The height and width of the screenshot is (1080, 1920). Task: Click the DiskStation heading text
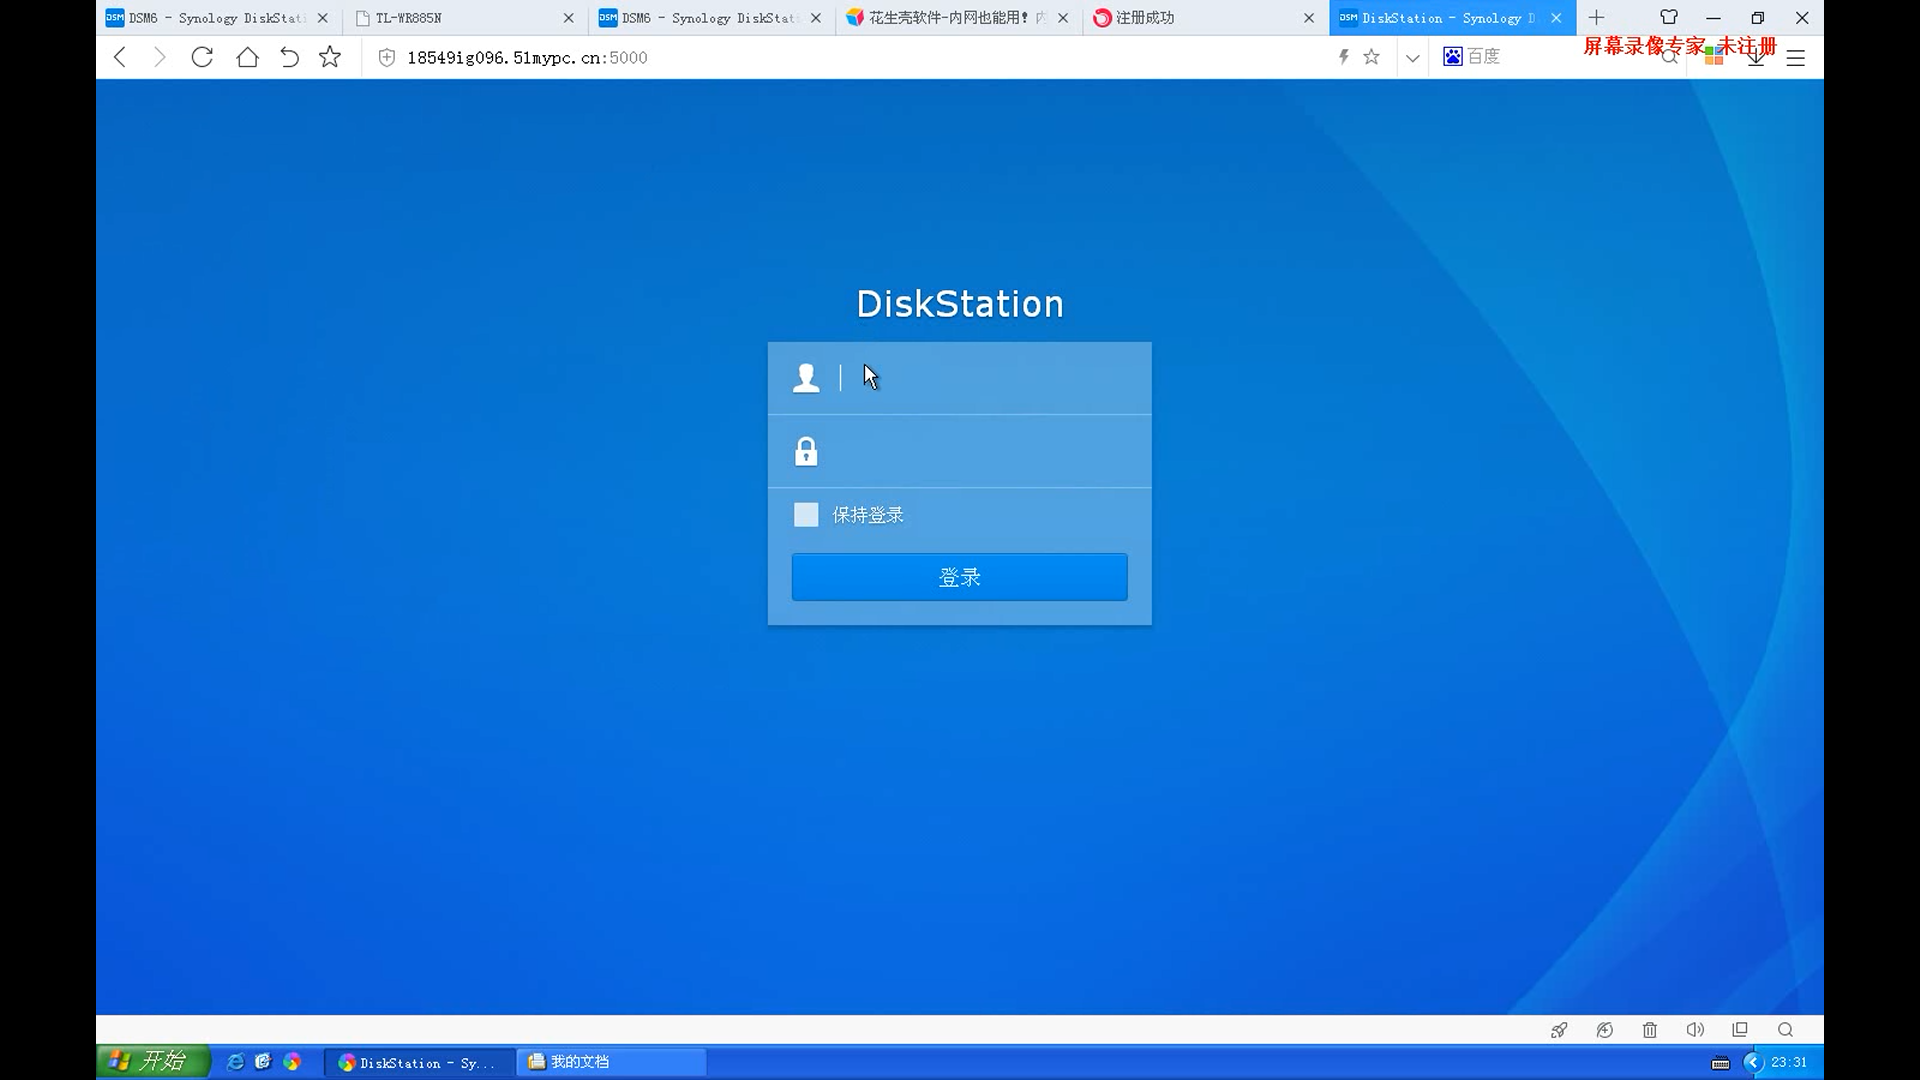(x=960, y=304)
